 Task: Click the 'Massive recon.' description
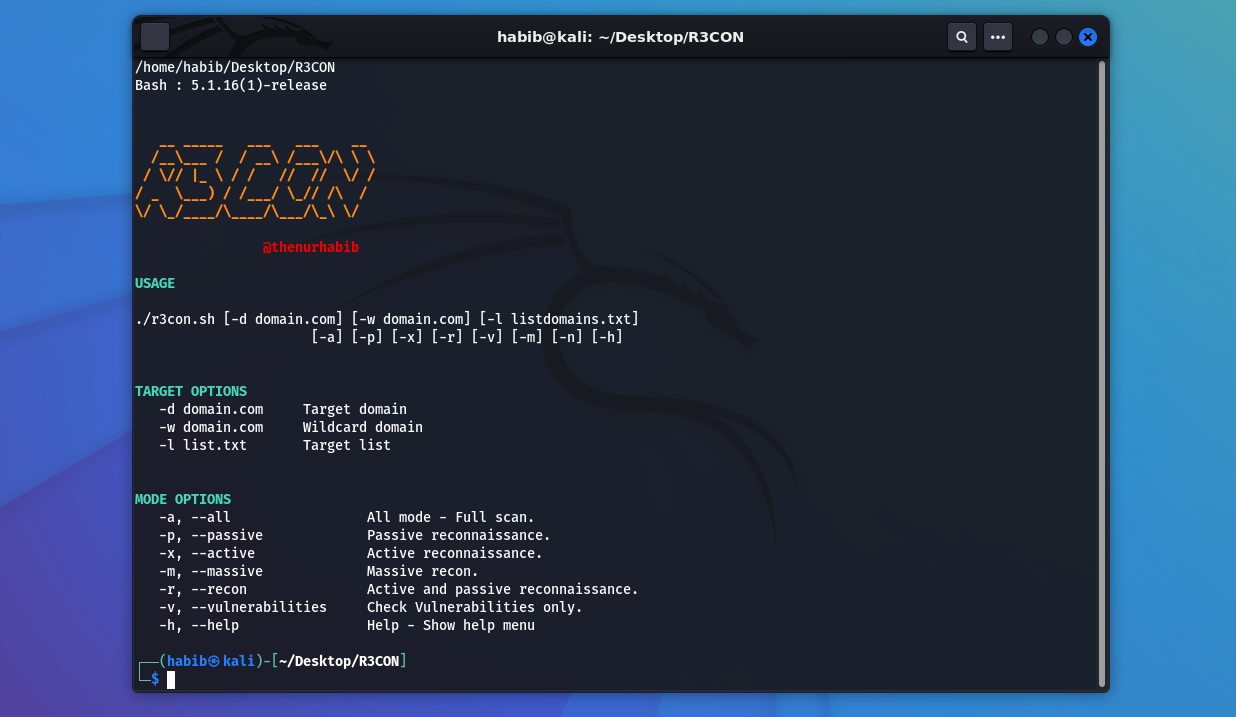click(423, 571)
